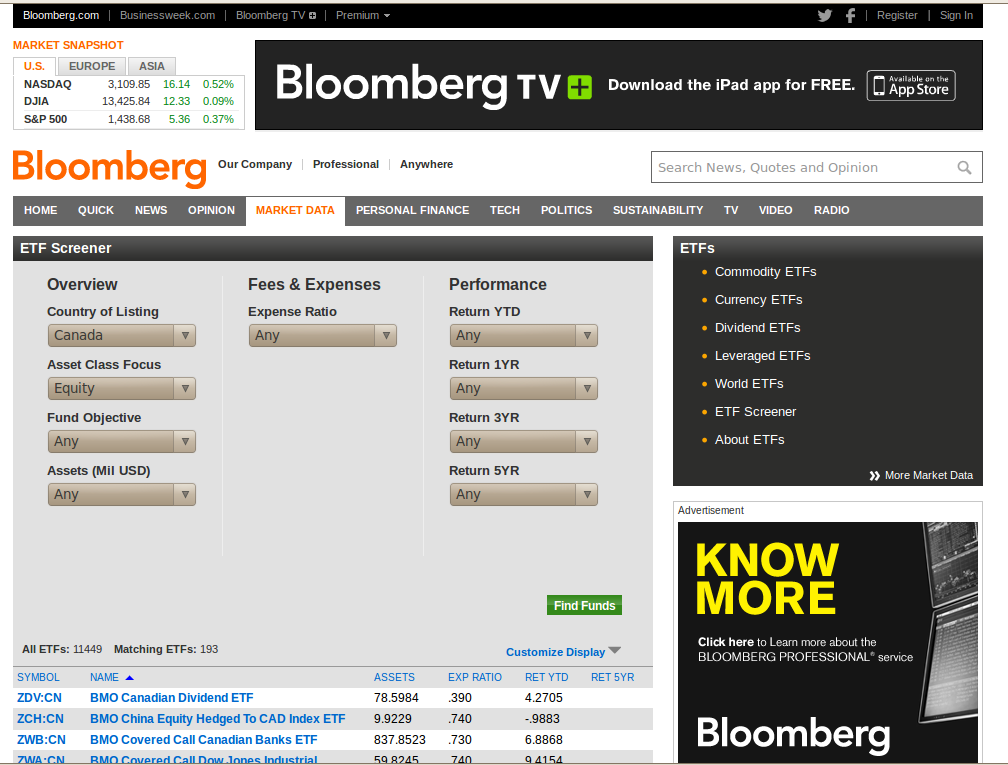Sort table by EXP RATIO column header
Image resolution: width=1008 pixels, height=765 pixels.
point(474,678)
